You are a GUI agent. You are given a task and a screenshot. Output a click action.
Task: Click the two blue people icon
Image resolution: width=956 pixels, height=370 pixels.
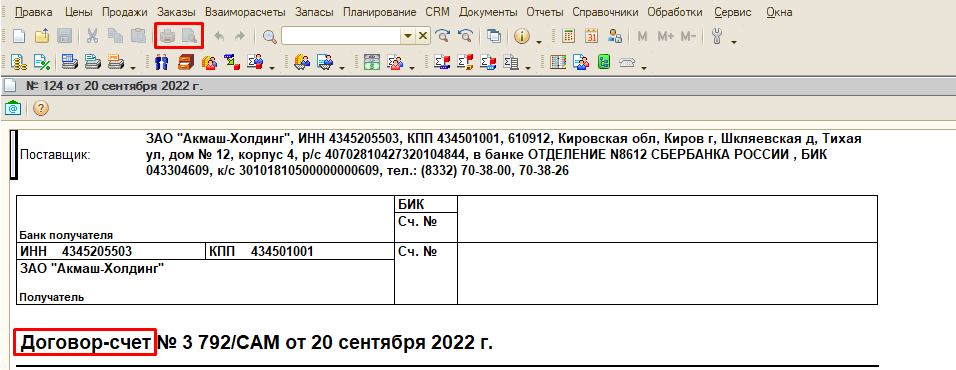tap(161, 62)
